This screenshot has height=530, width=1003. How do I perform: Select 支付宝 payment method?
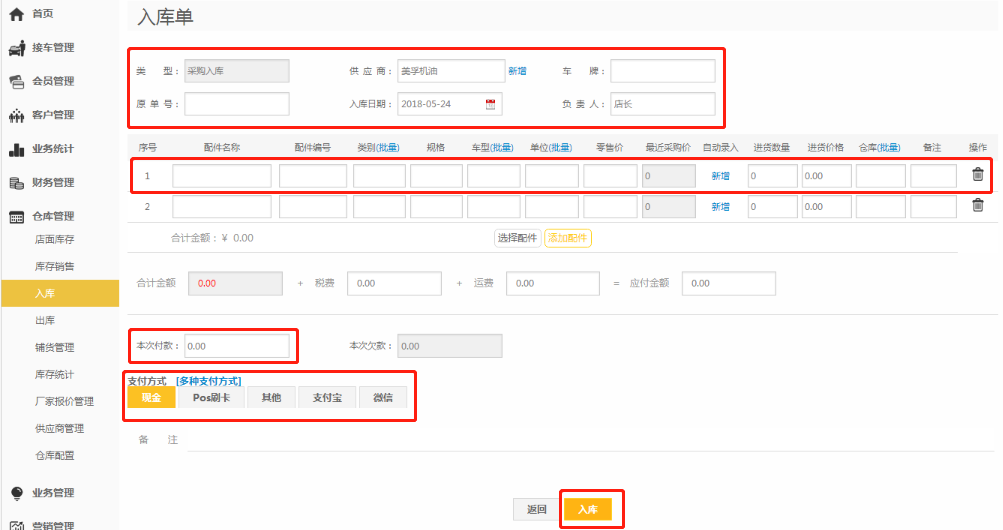(327, 398)
